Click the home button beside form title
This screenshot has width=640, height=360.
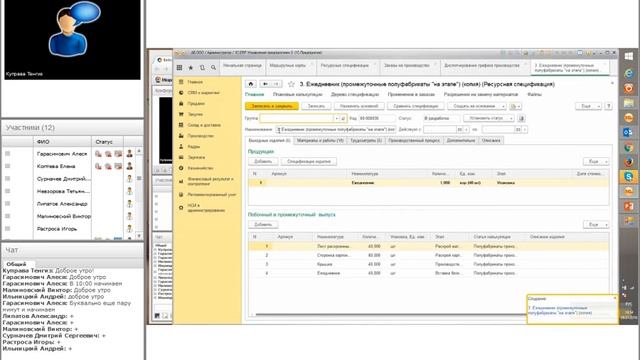251,84
